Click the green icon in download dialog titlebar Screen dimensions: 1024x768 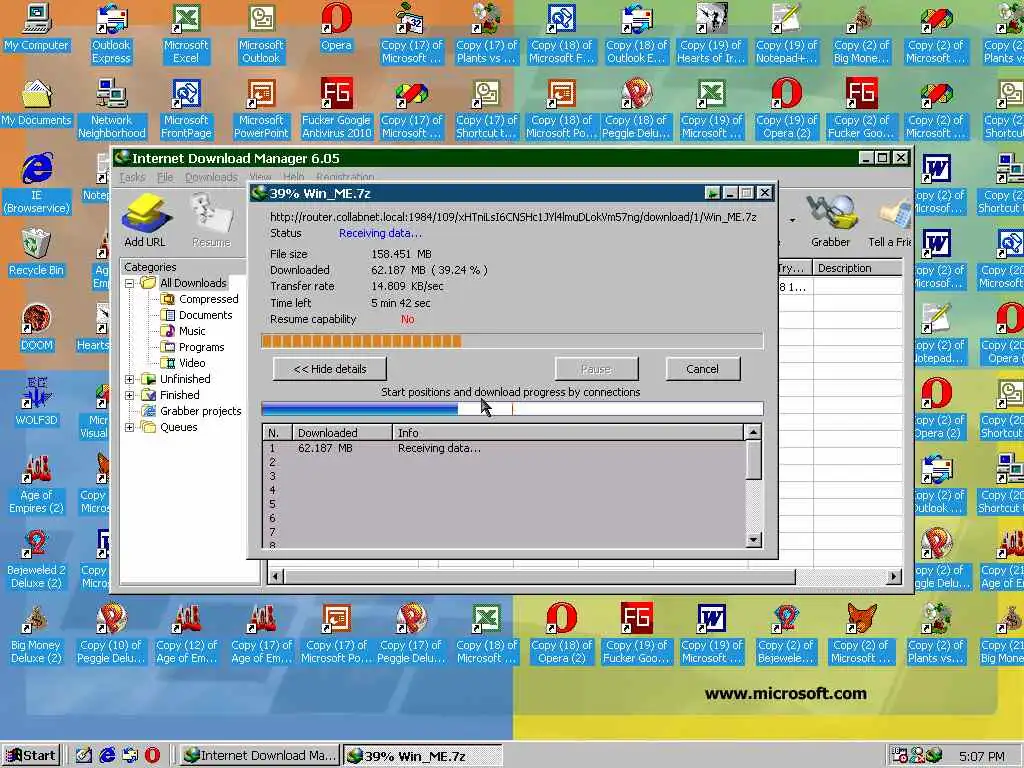(x=712, y=193)
